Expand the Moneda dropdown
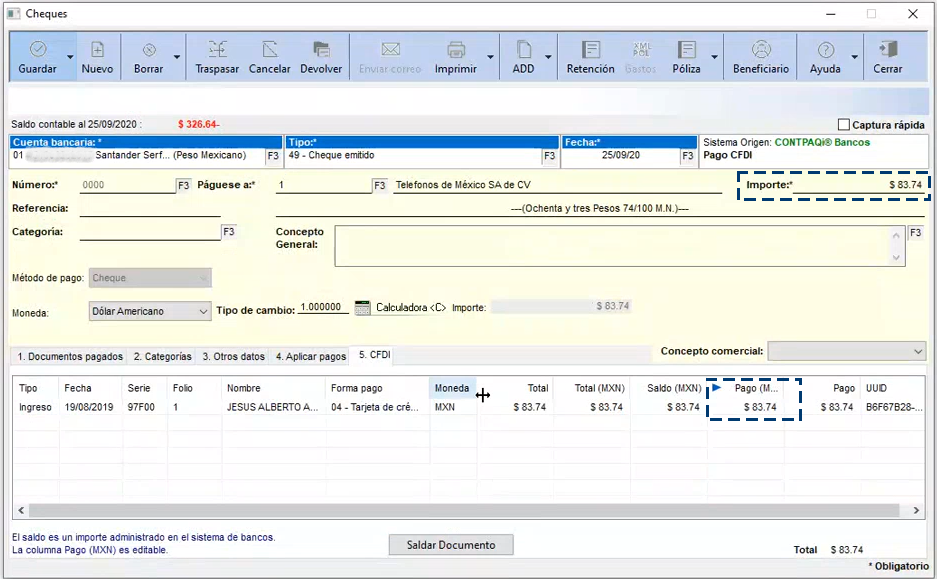Screen dimensions: 937x579 [x=203, y=312]
